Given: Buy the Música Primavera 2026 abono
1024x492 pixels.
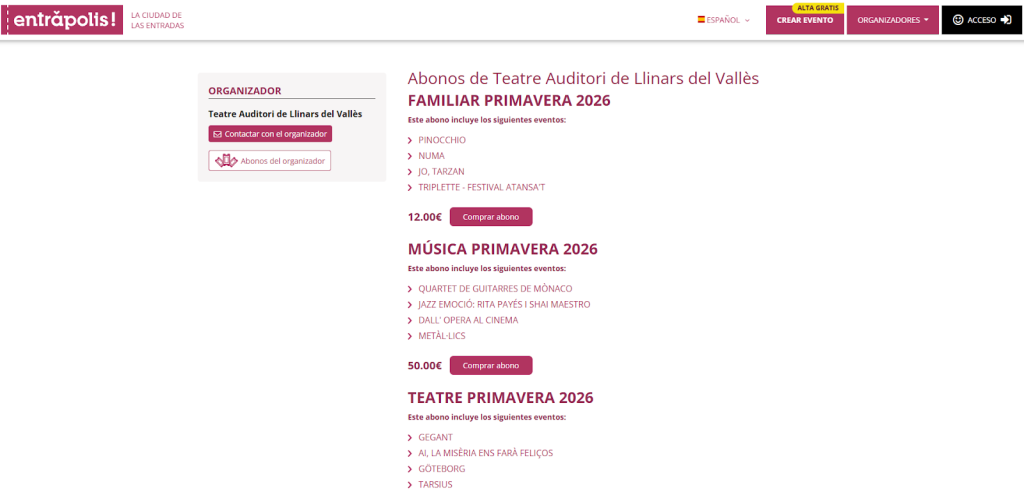Looking at the screenshot, I should point(490,366).
